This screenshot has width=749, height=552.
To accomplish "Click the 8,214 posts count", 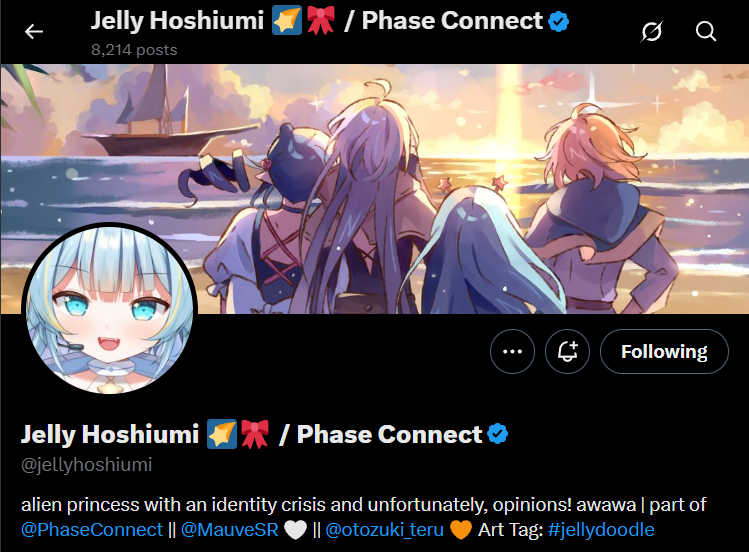I will coord(134,50).
